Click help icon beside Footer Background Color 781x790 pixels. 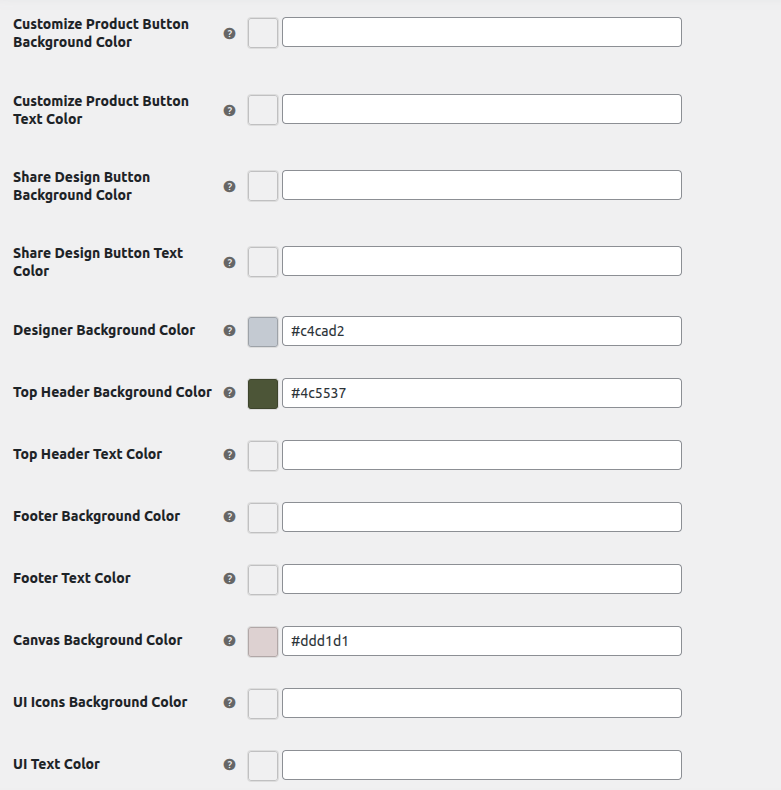pyautogui.click(x=229, y=516)
